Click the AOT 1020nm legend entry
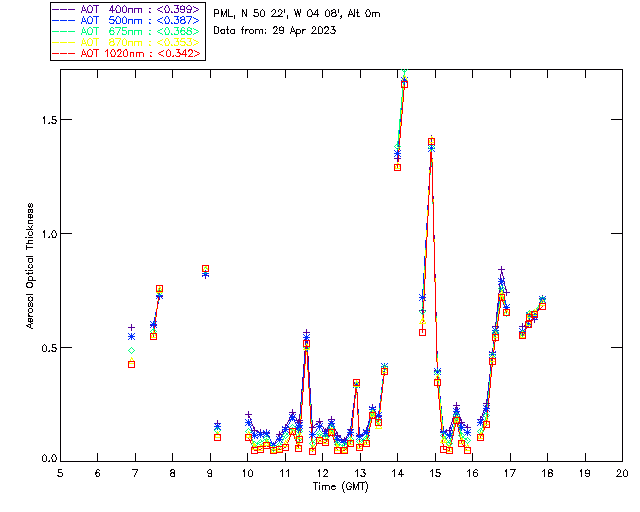The image size is (640, 512). [140, 53]
